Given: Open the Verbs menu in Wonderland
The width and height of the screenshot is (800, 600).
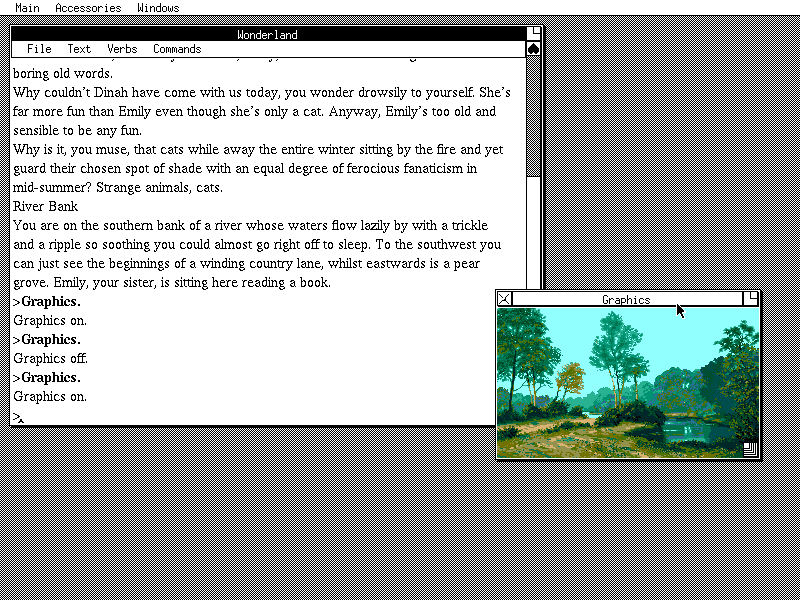Looking at the screenshot, I should click(x=122, y=49).
